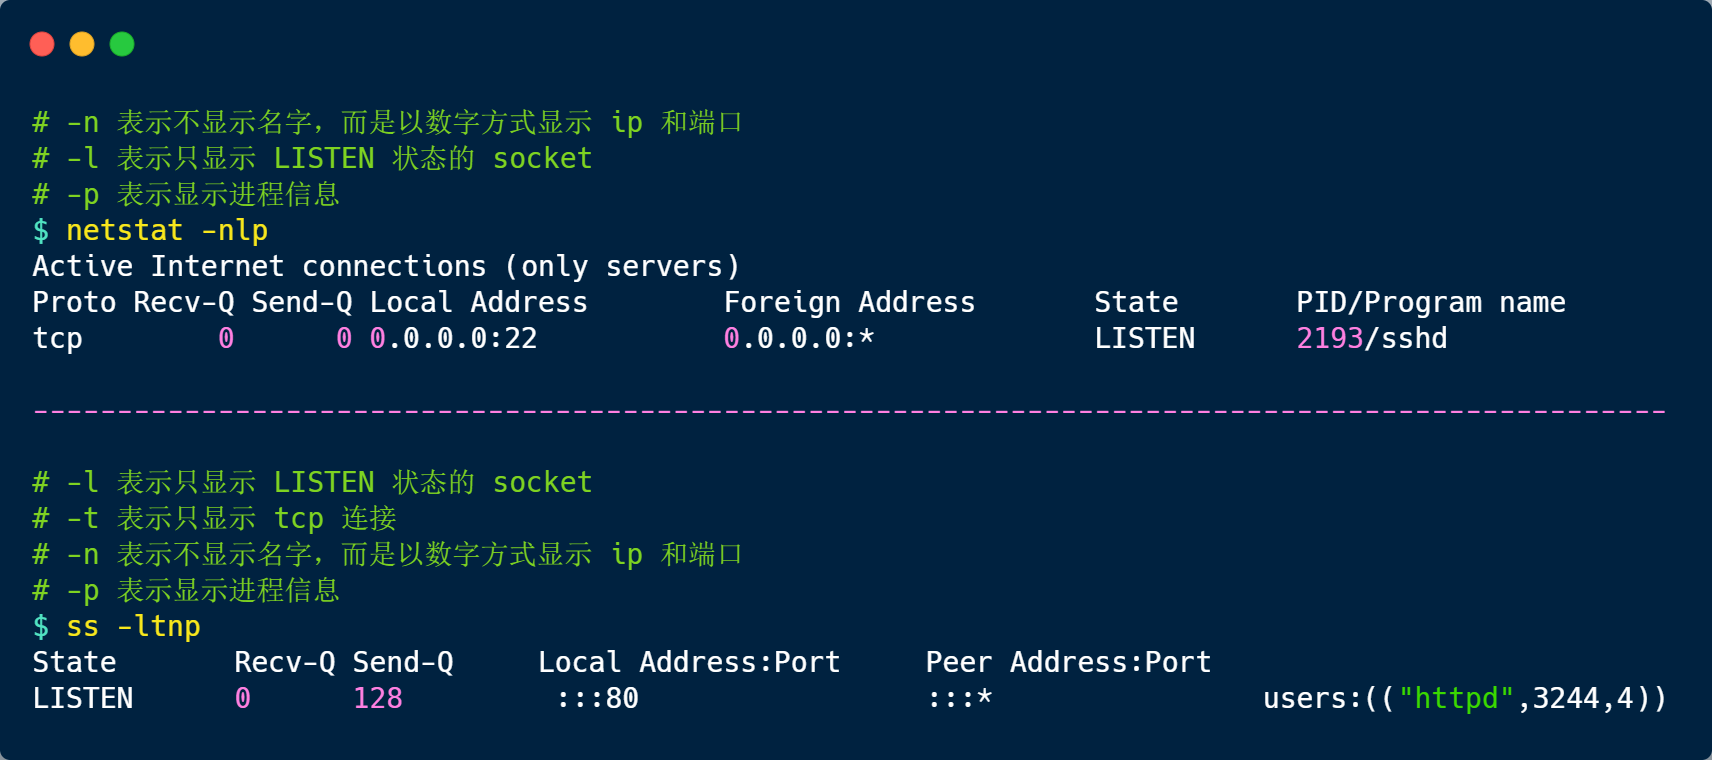
Task: Click the Foreign Address column header
Action: click(x=849, y=303)
